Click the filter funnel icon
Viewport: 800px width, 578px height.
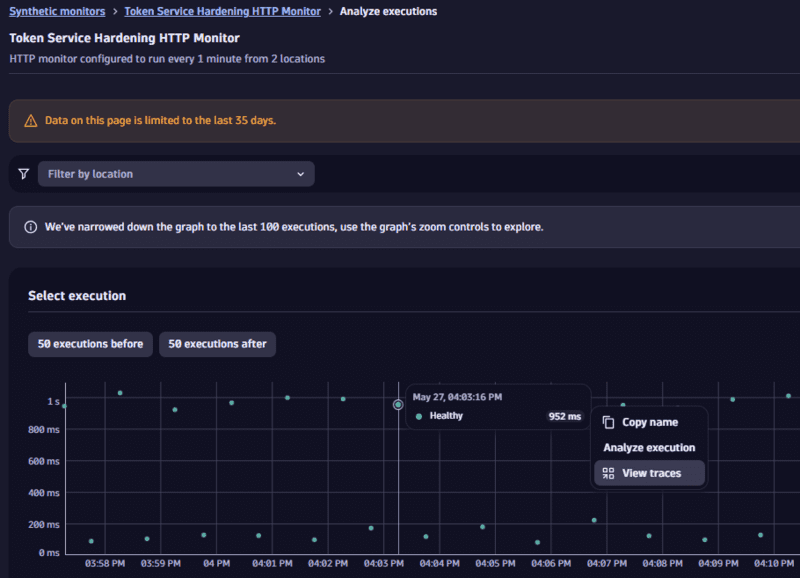click(23, 173)
